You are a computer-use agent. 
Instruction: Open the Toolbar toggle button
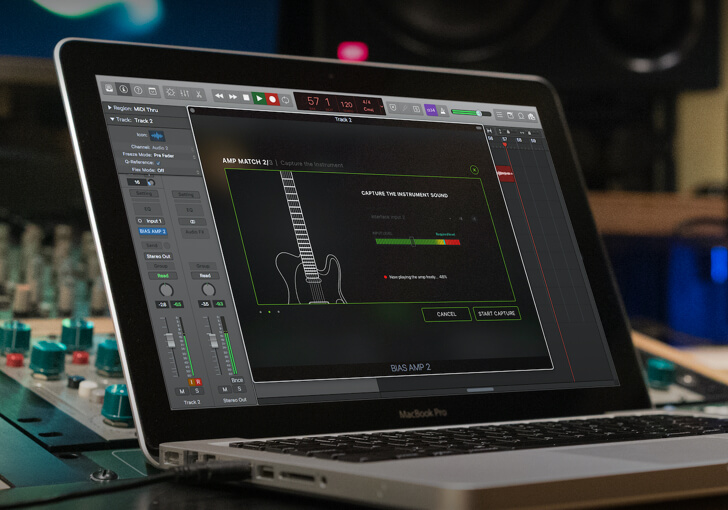tap(152, 91)
